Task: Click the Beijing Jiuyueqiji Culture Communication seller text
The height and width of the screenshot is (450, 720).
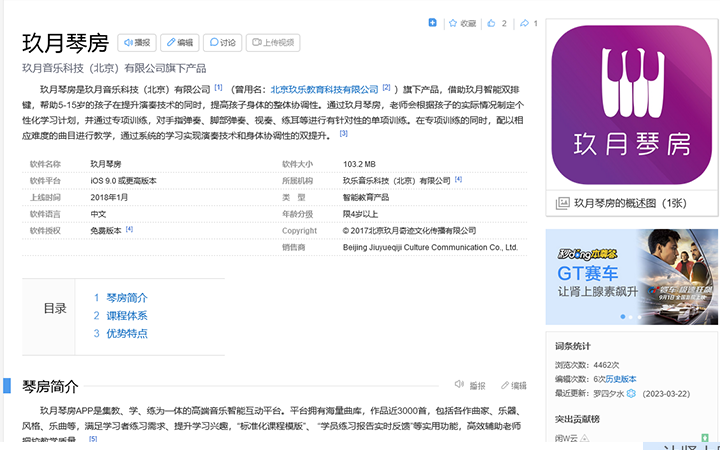Action: pyautogui.click(x=430, y=248)
